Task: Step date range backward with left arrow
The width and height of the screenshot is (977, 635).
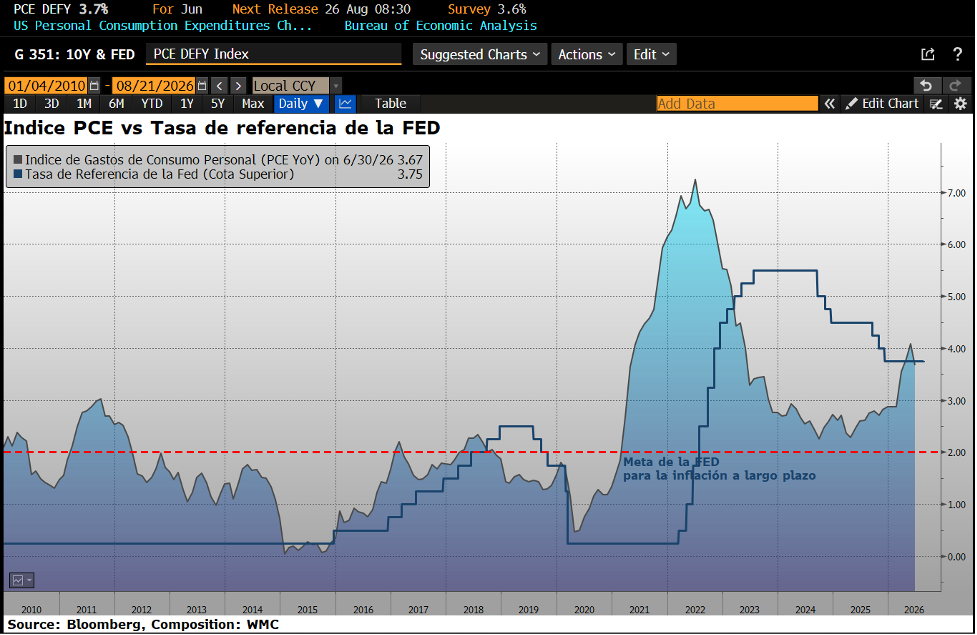Action: pos(219,85)
